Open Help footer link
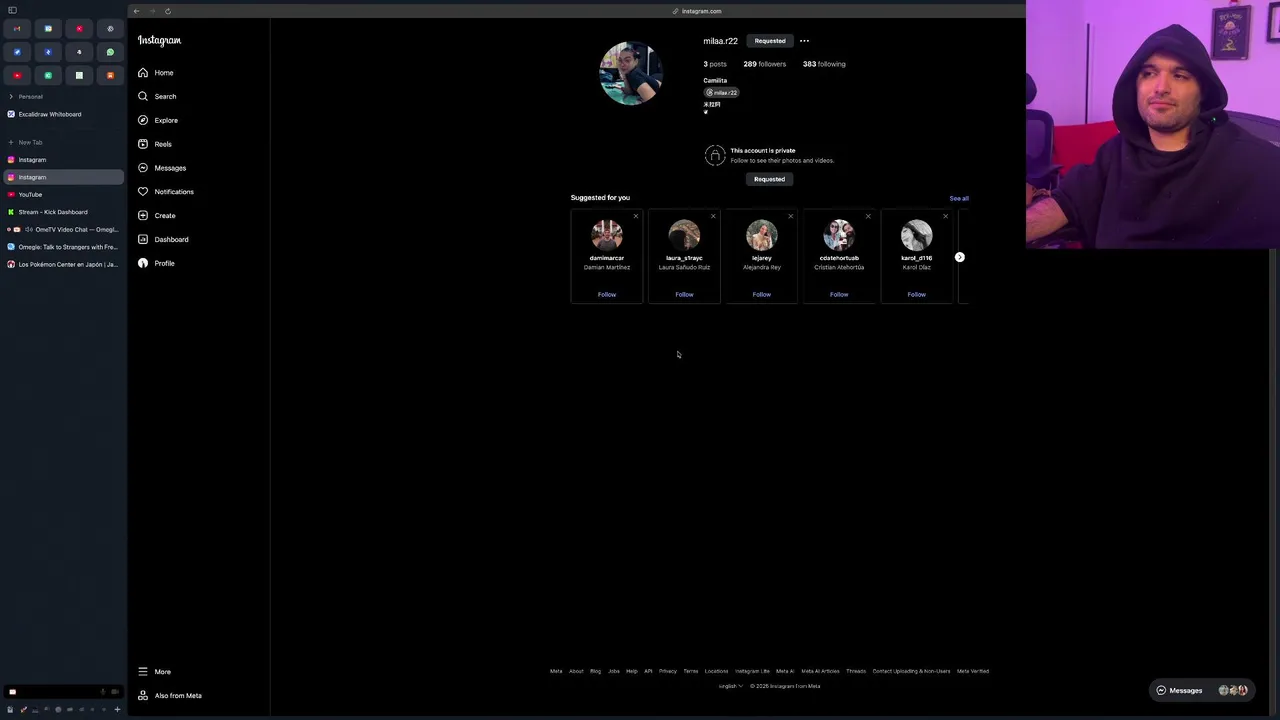The width and height of the screenshot is (1280, 720). [x=632, y=672]
